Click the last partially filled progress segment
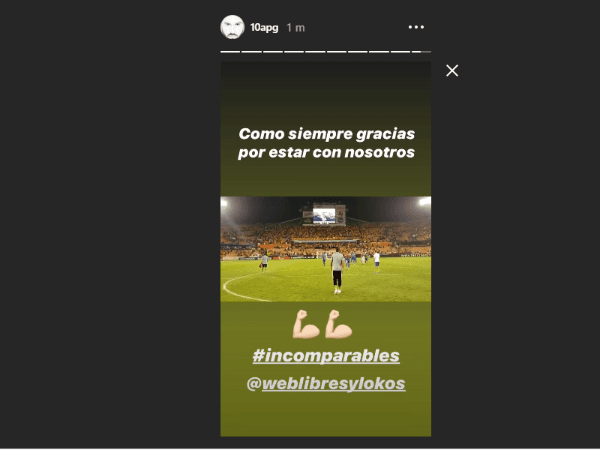The width and height of the screenshot is (600, 450). [421, 51]
